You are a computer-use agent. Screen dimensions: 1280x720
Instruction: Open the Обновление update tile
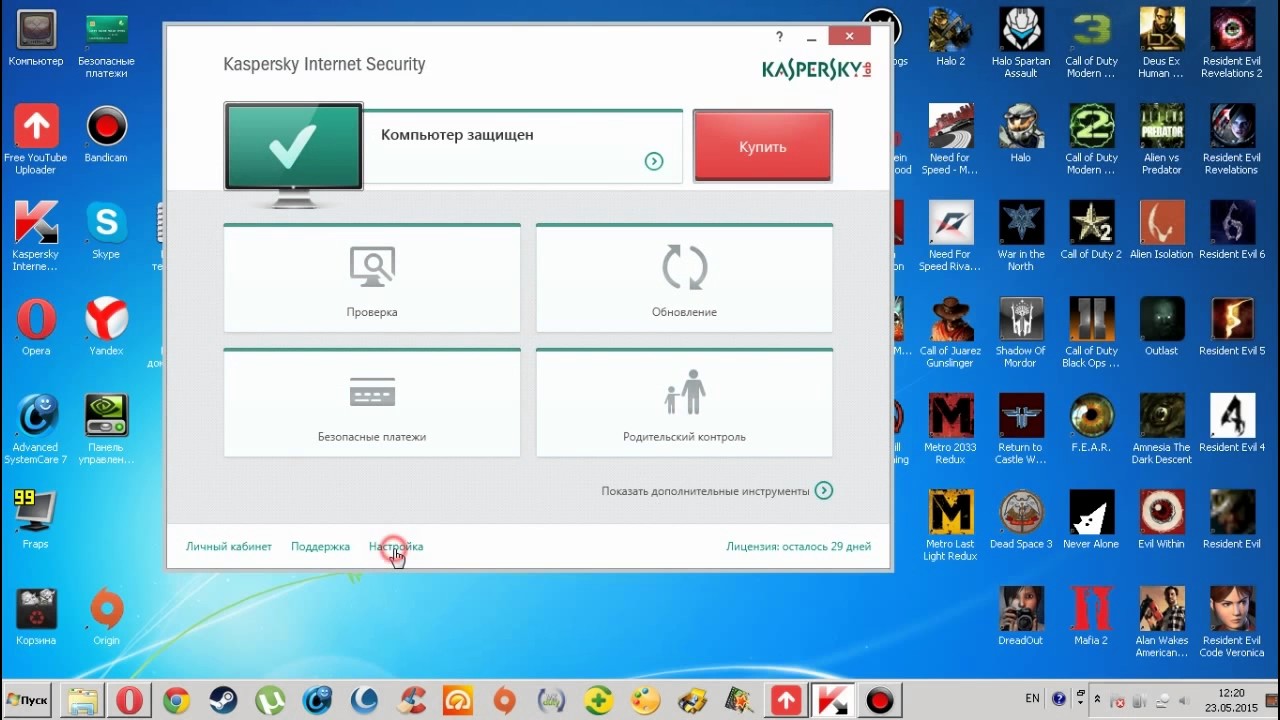[684, 278]
